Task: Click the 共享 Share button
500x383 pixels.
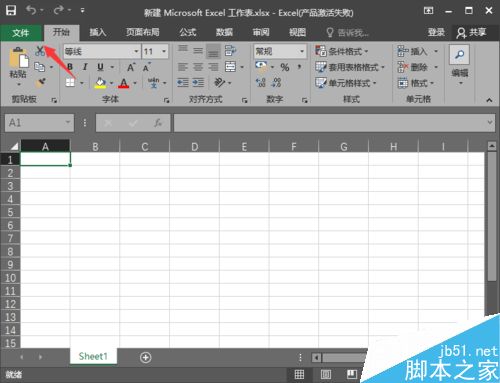Action: 471,32
